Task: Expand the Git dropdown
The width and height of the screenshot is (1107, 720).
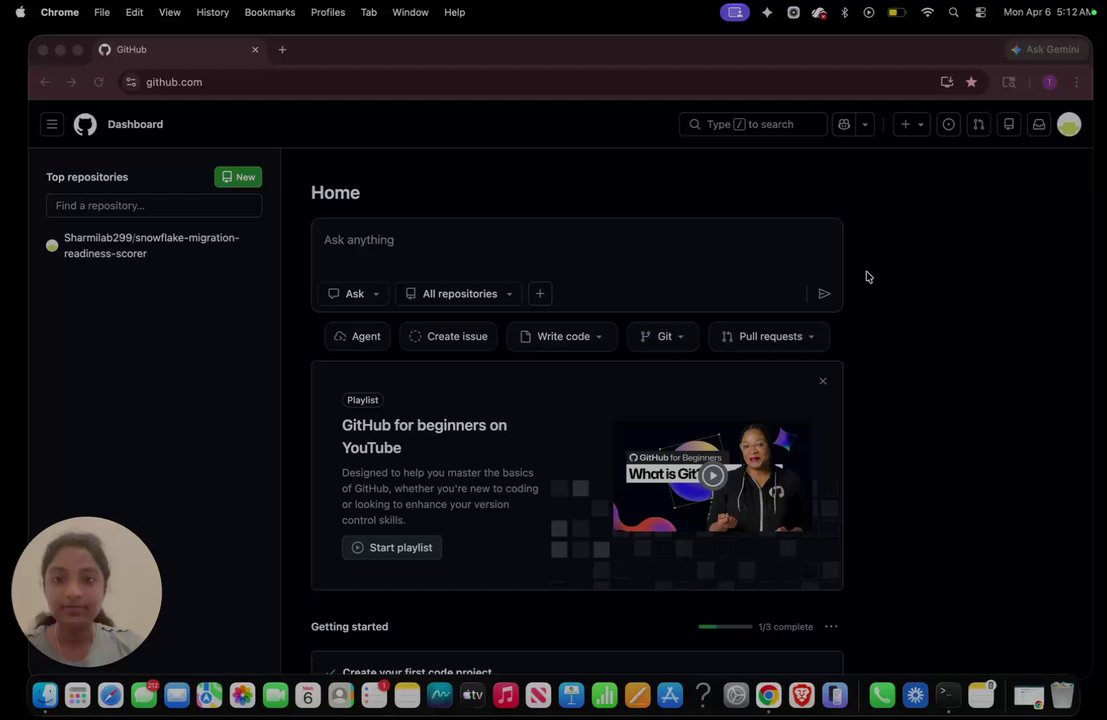Action: tap(662, 337)
